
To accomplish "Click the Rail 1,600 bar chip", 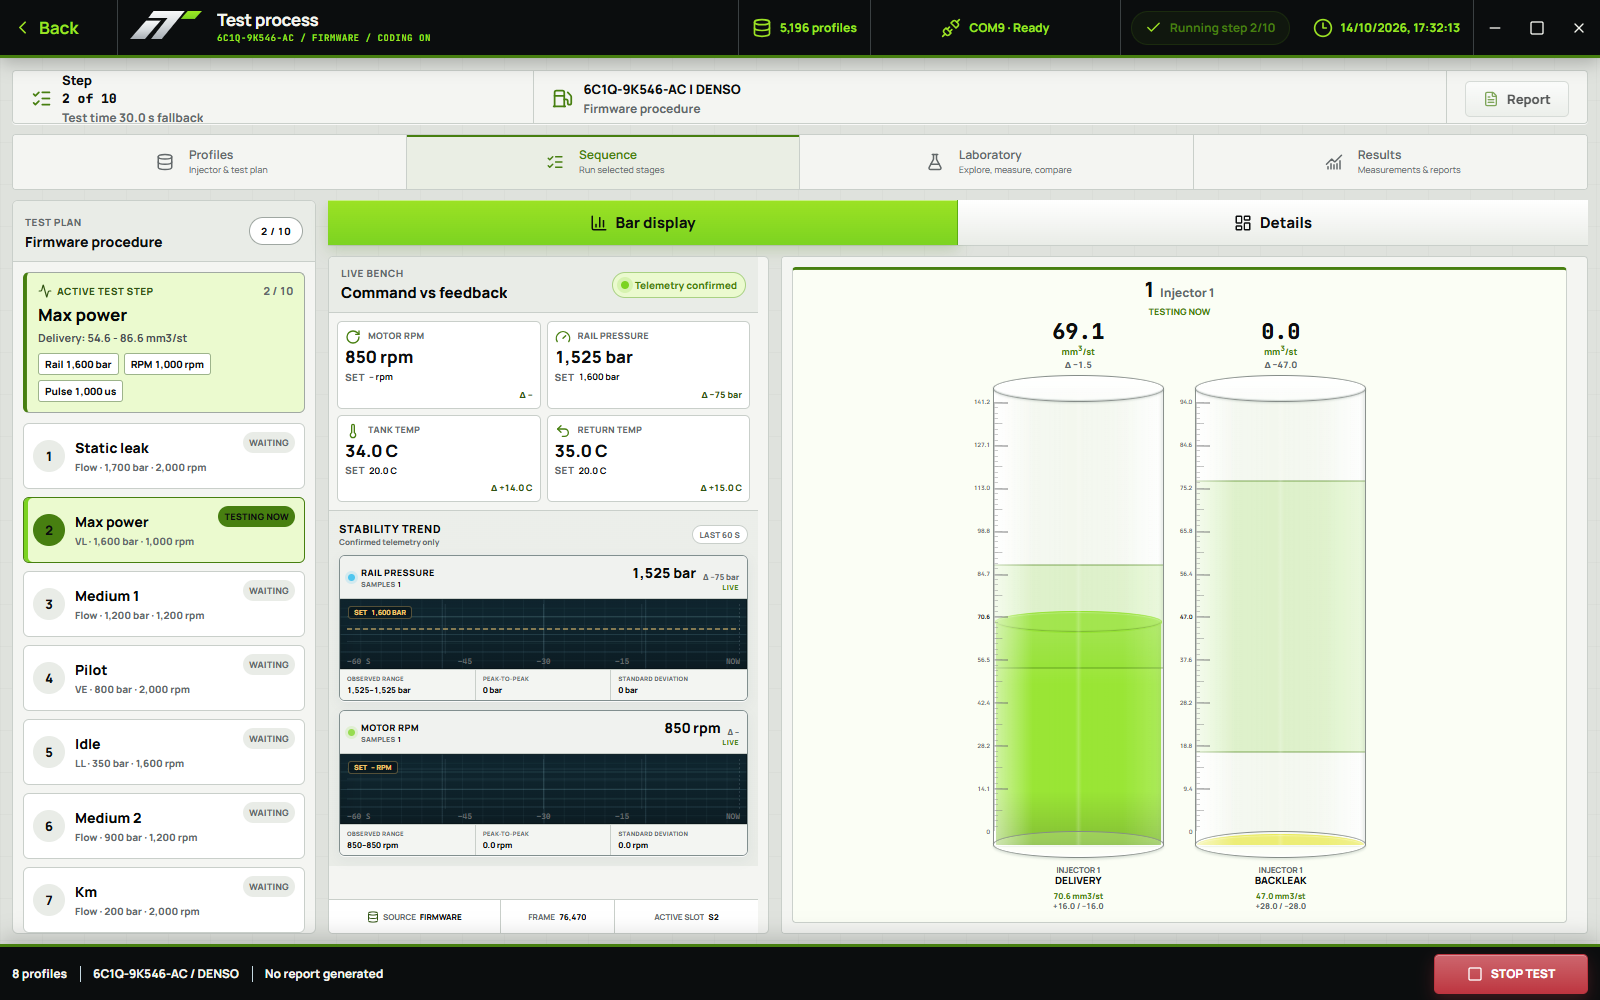I will [x=78, y=364].
